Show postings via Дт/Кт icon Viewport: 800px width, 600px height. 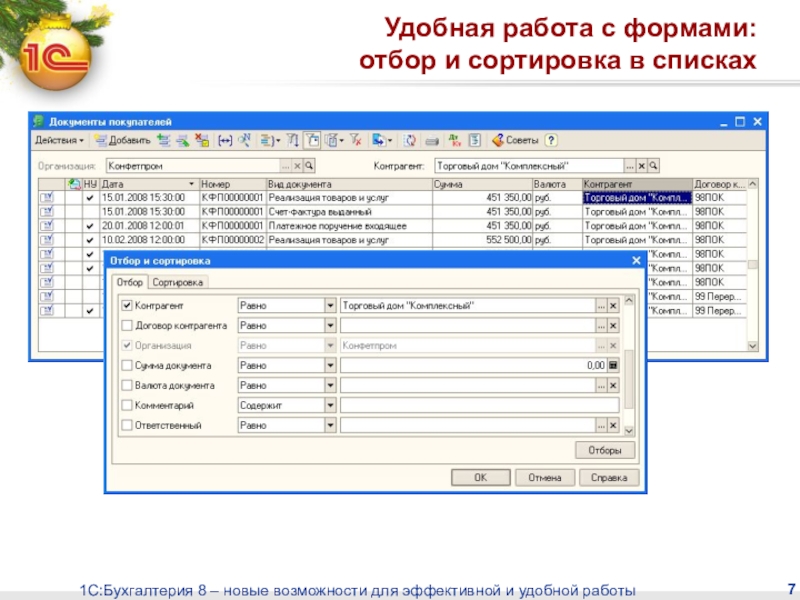click(454, 140)
